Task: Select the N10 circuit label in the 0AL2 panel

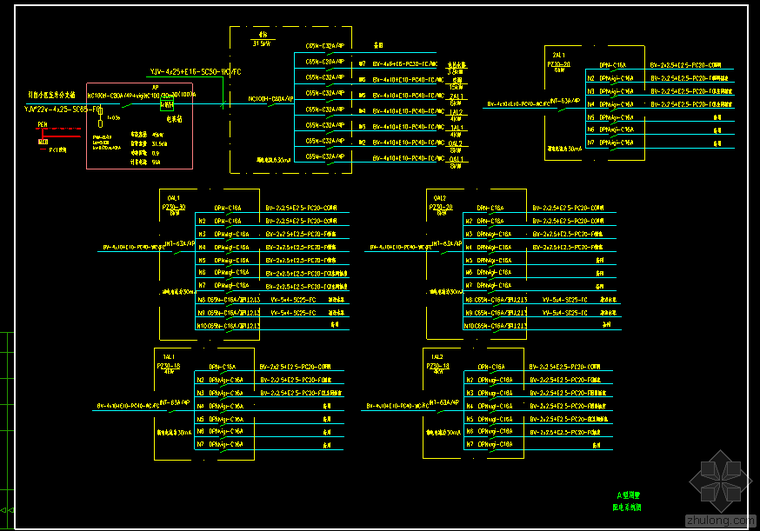Action: tap(469, 326)
